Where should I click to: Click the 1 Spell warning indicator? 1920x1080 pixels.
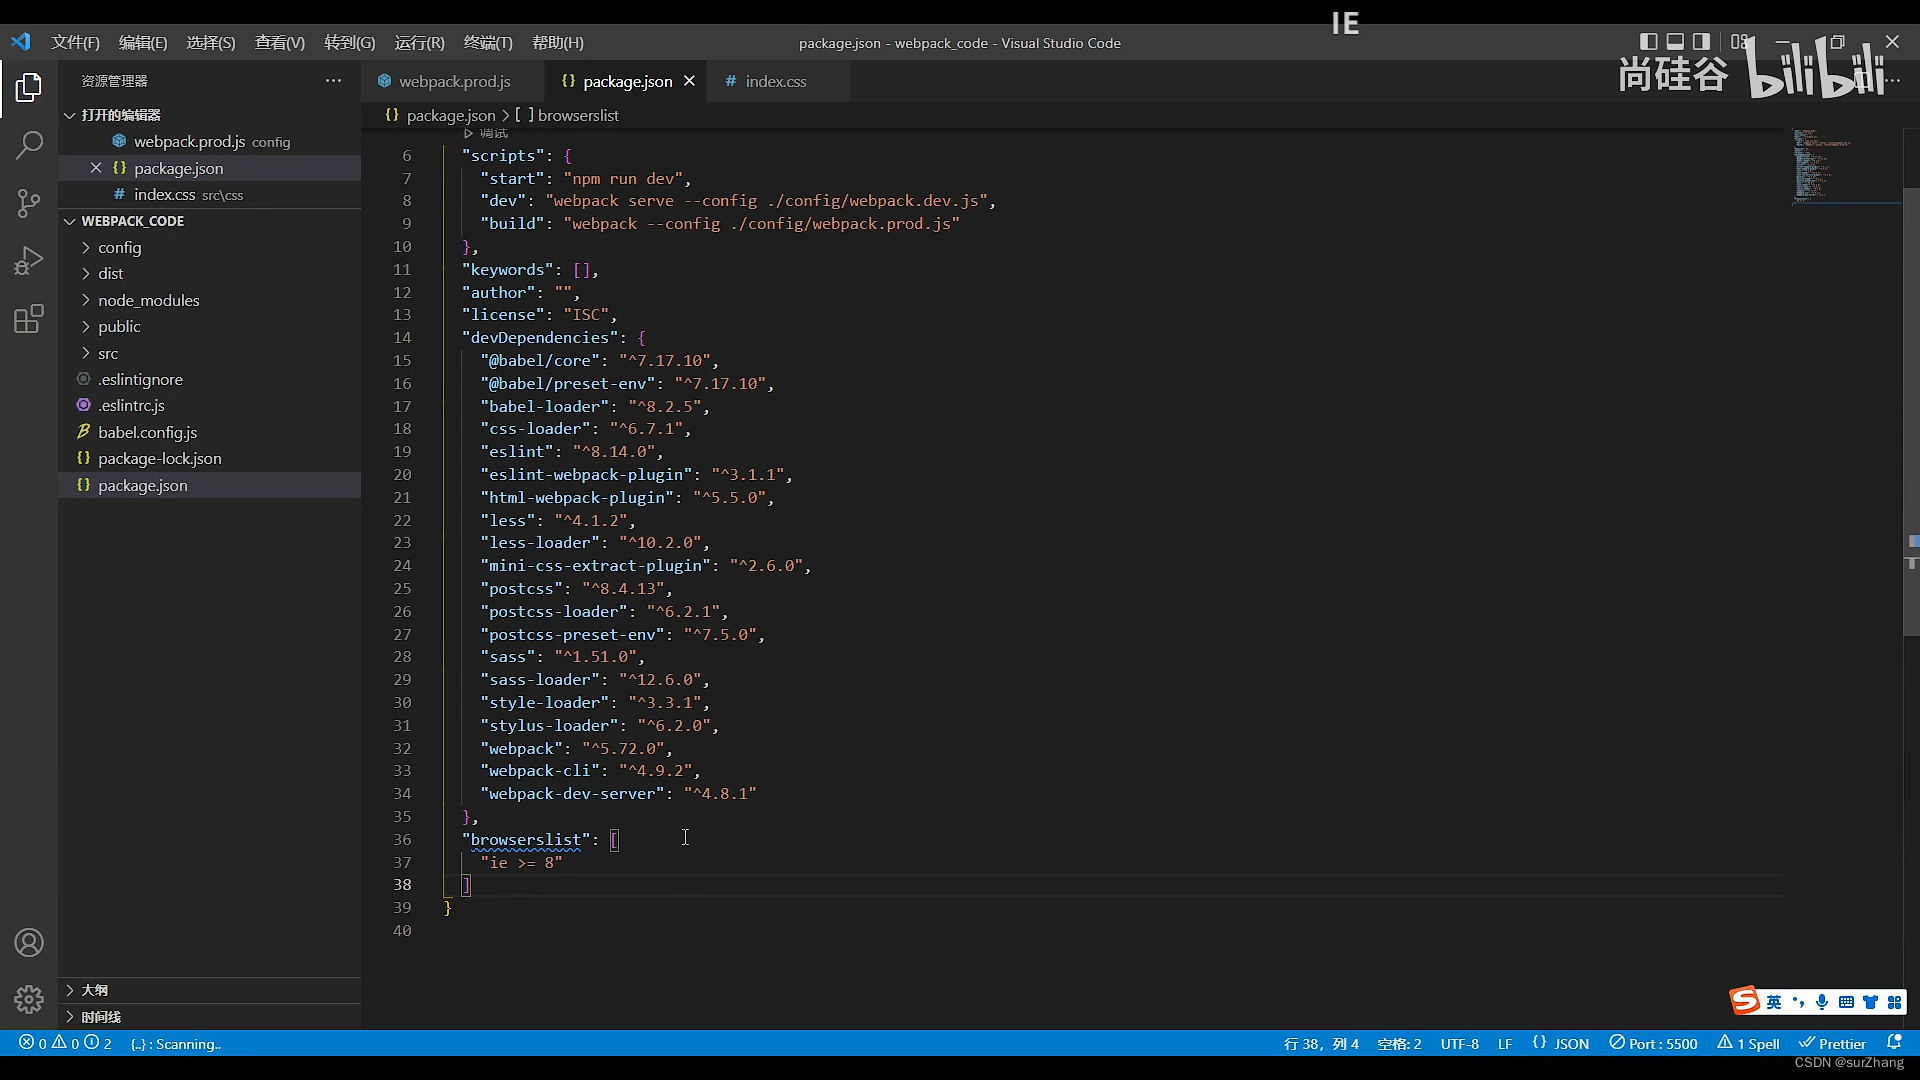point(1748,1043)
